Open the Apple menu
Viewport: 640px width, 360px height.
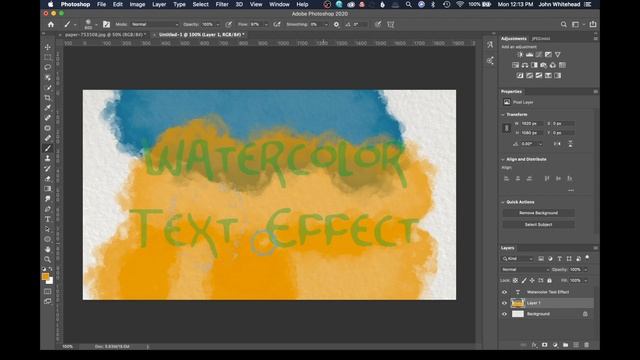pyautogui.click(x=51, y=4)
